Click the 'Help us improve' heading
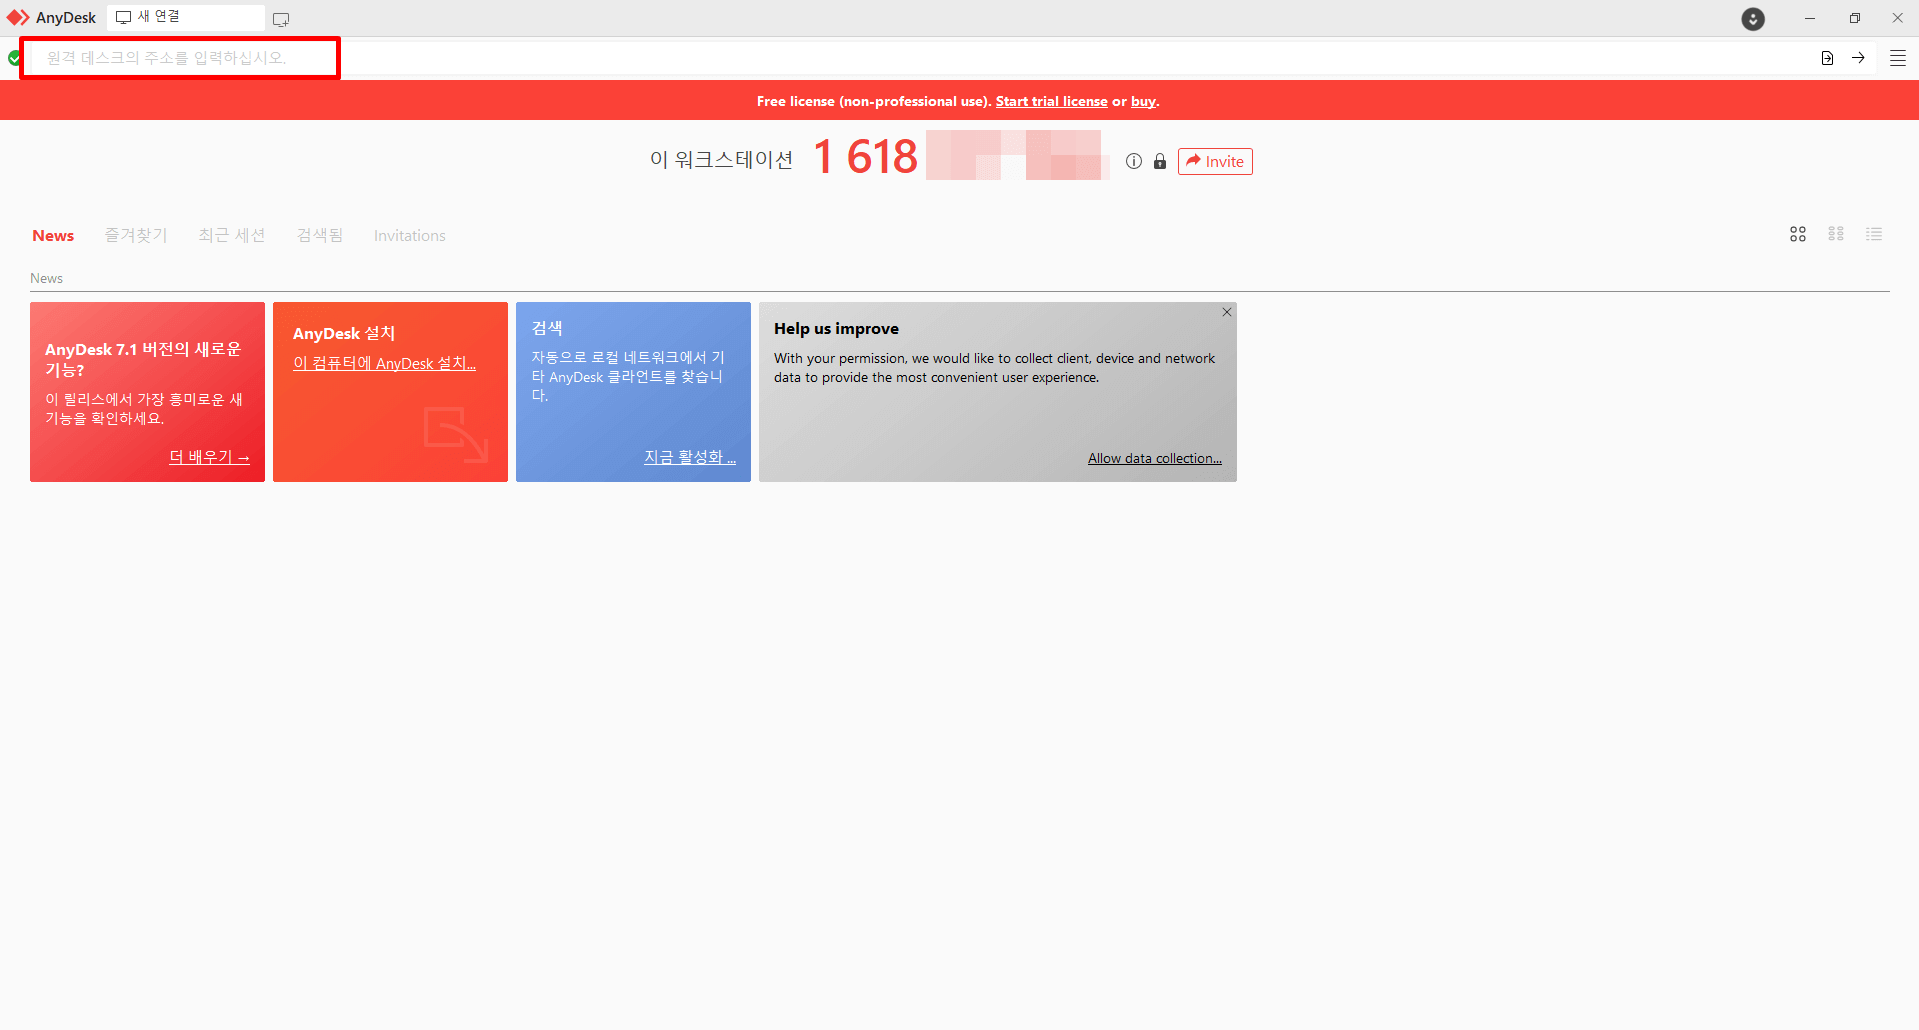Screen dimensions: 1919x1030 pyautogui.click(x=836, y=329)
